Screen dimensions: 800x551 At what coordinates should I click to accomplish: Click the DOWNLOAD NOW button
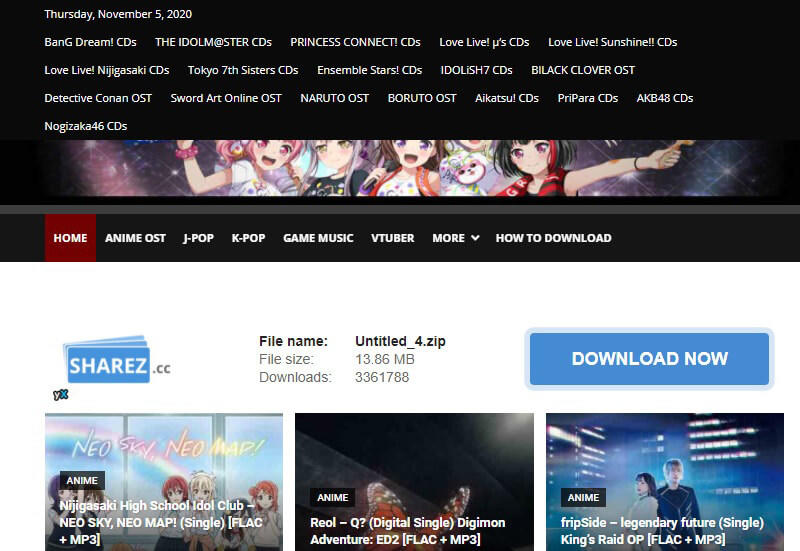[x=649, y=359]
